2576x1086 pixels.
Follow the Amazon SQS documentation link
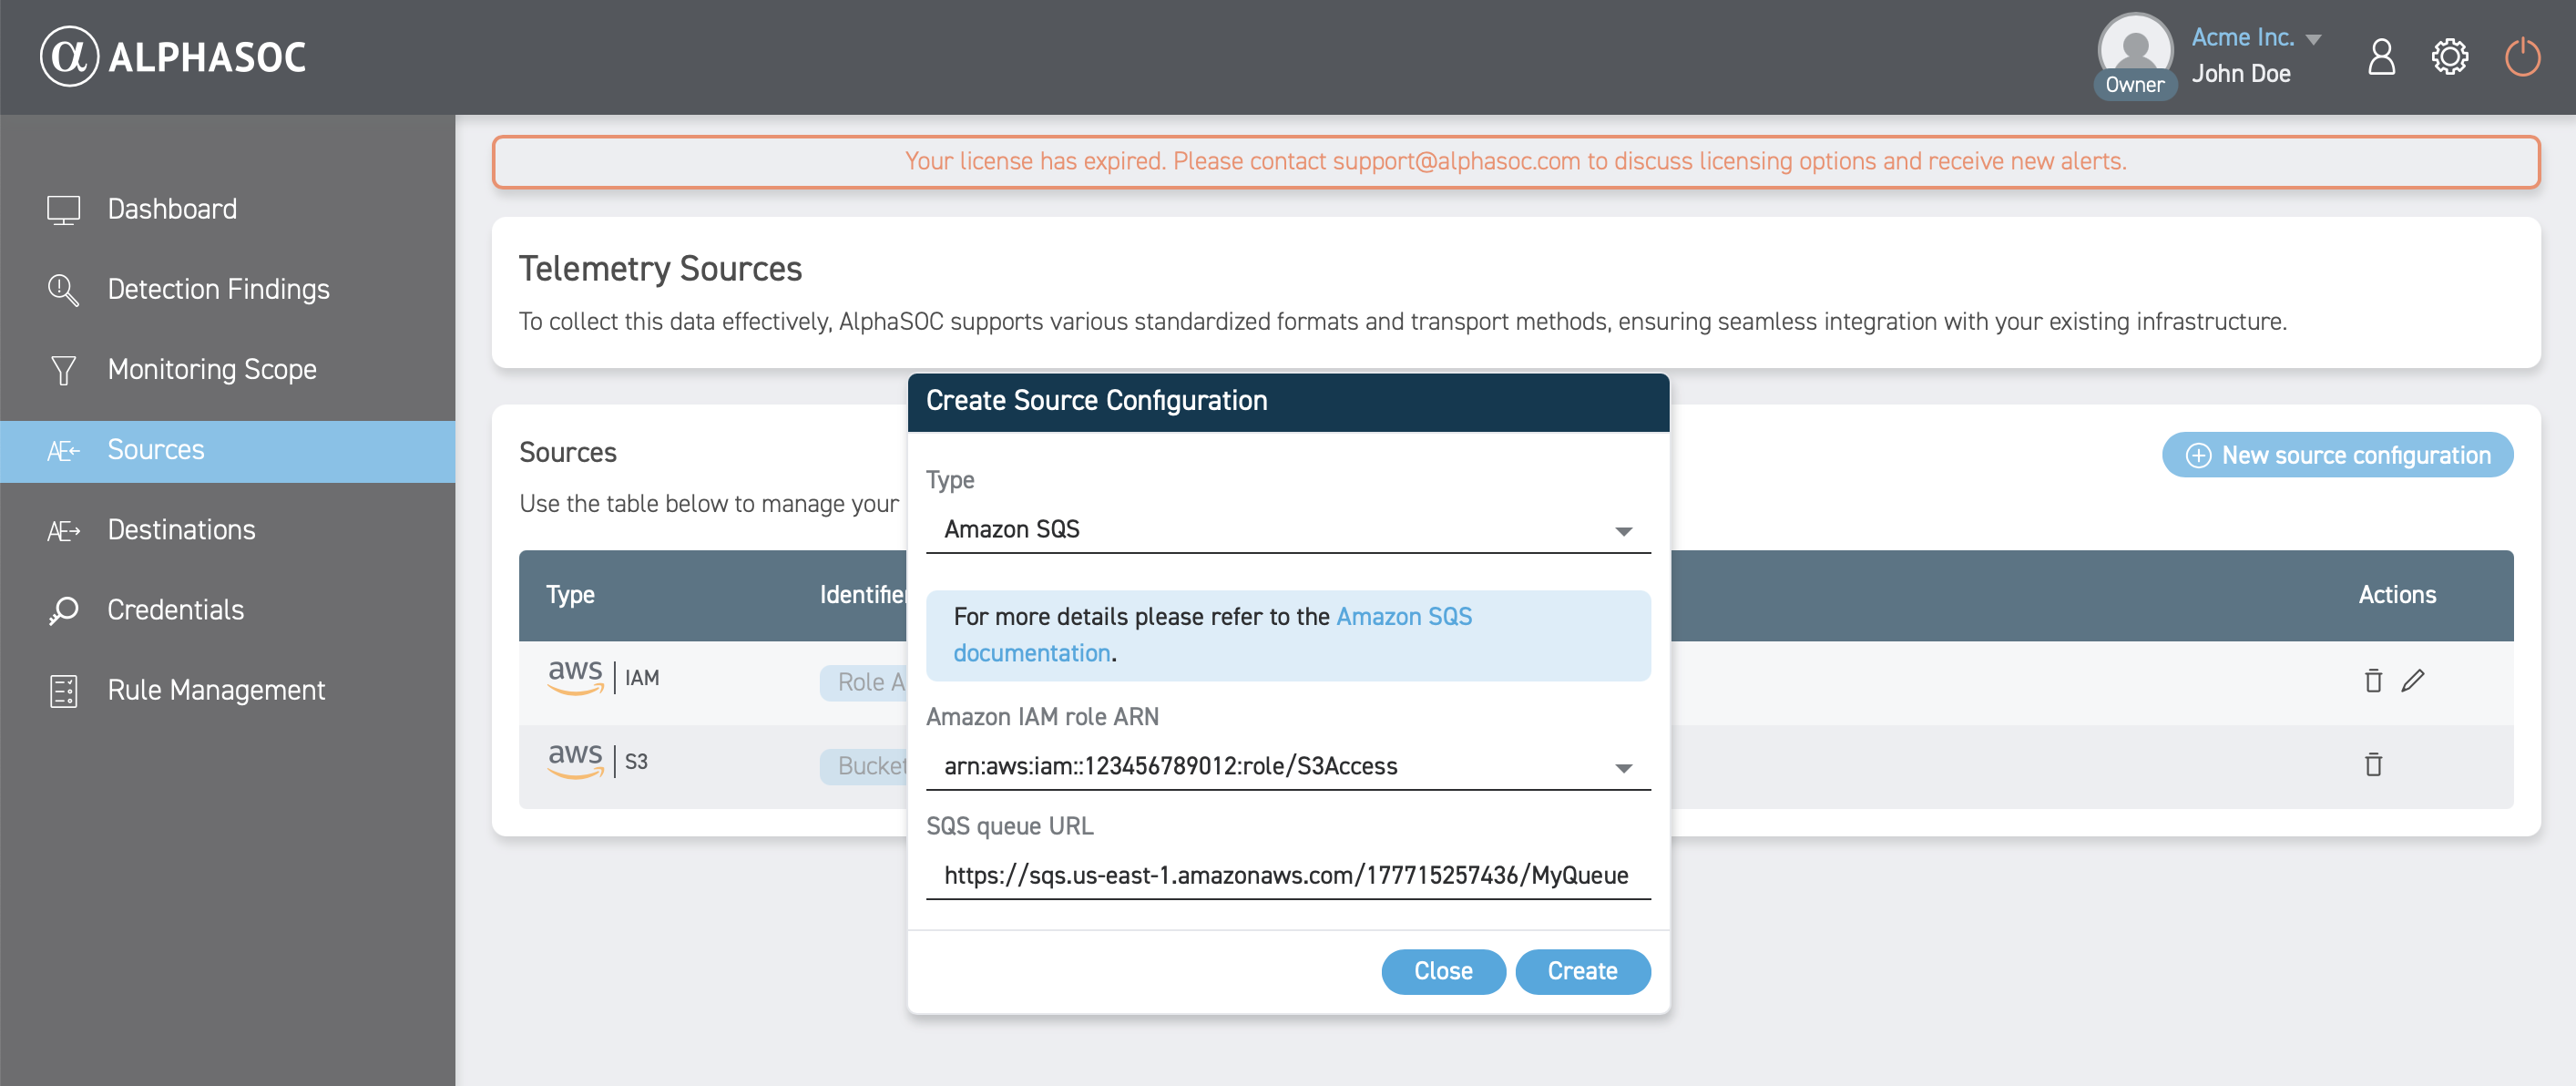(x=1403, y=617)
